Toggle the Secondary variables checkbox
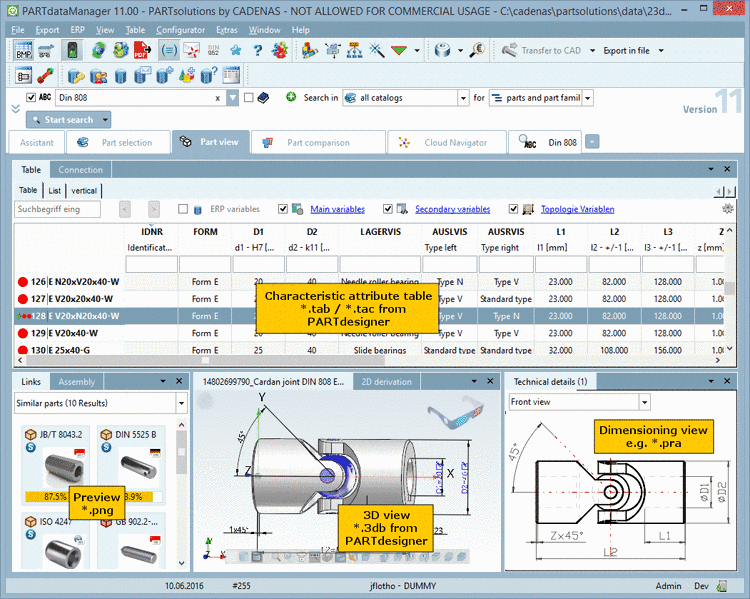 (x=388, y=209)
